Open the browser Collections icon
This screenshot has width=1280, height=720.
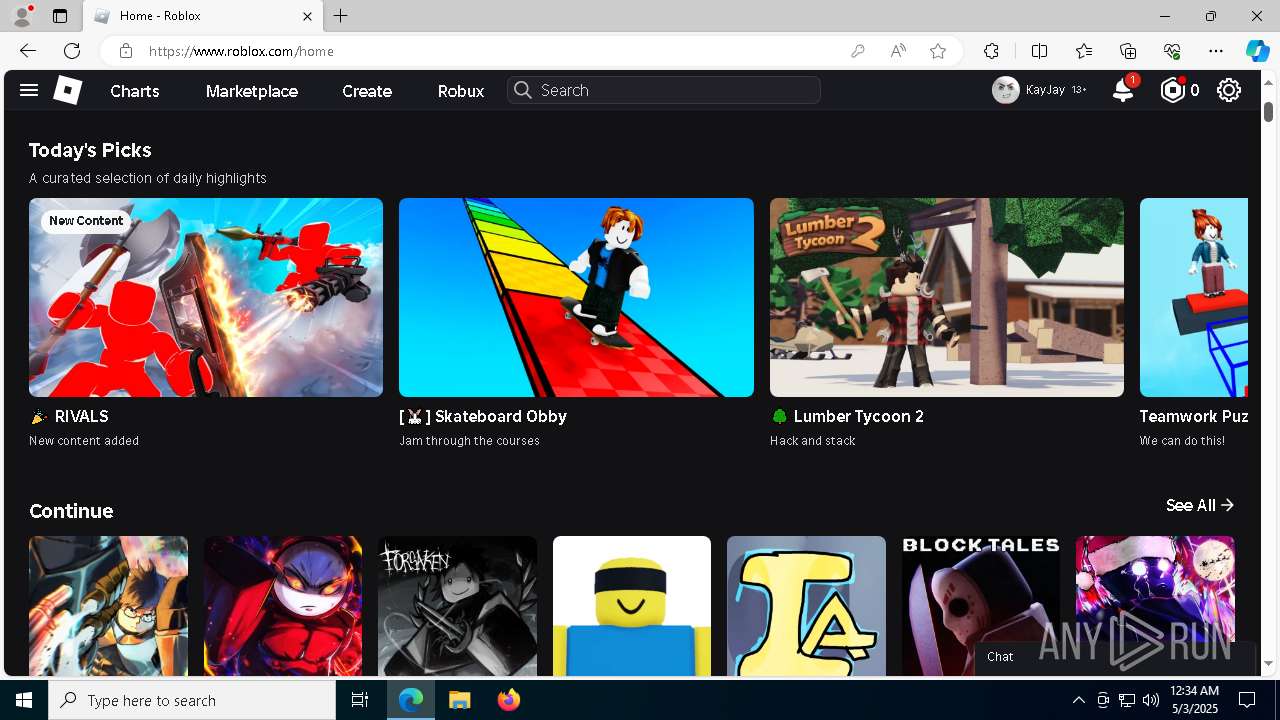point(1128,51)
